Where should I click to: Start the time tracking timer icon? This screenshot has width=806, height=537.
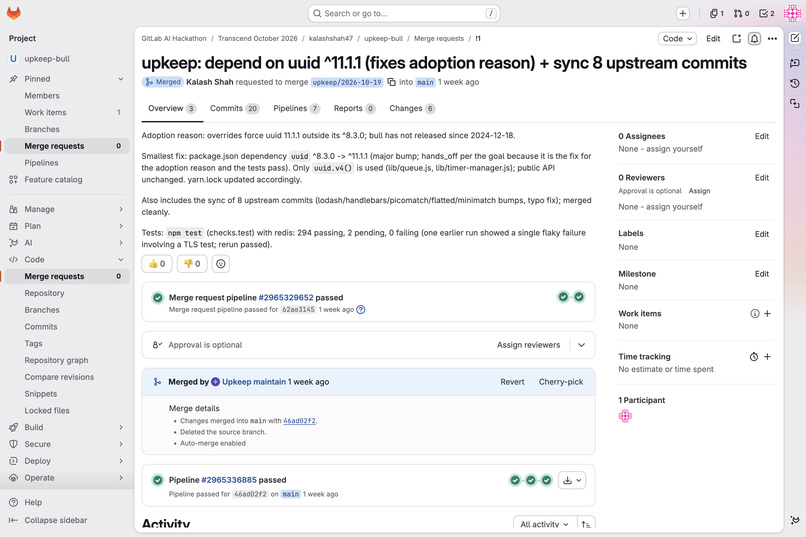click(754, 357)
